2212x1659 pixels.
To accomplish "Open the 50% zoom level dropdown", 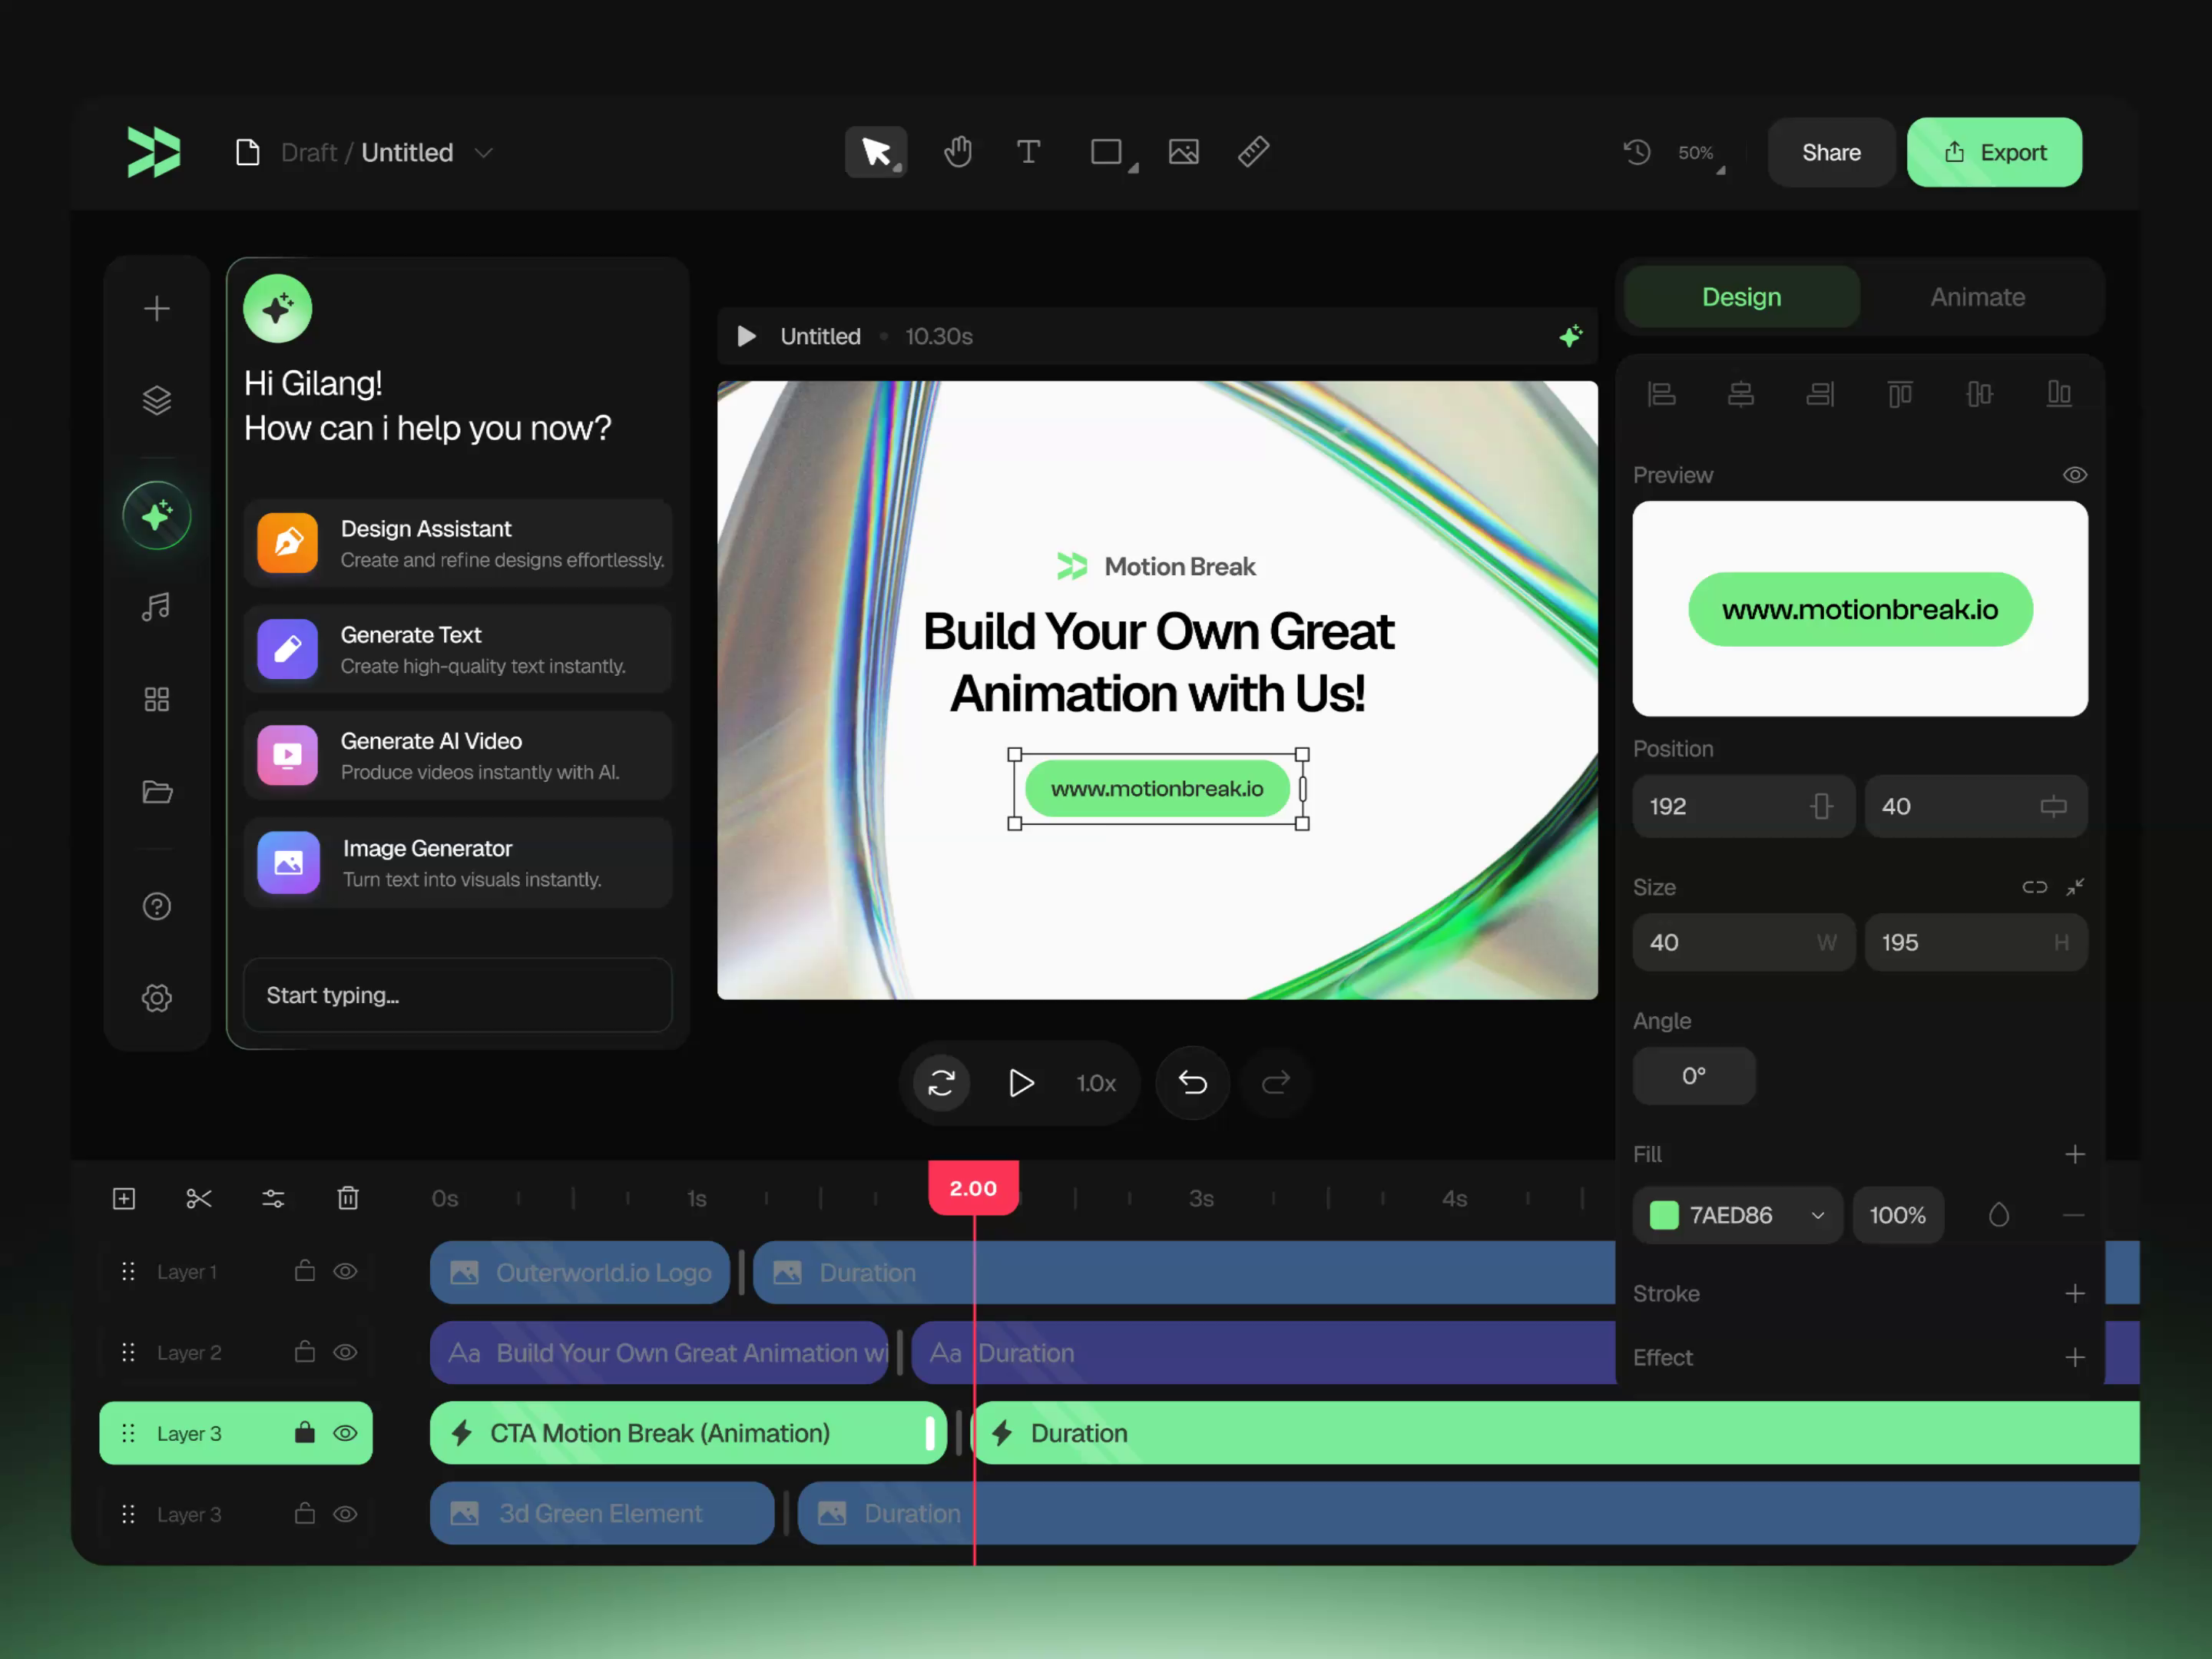I will point(1701,153).
